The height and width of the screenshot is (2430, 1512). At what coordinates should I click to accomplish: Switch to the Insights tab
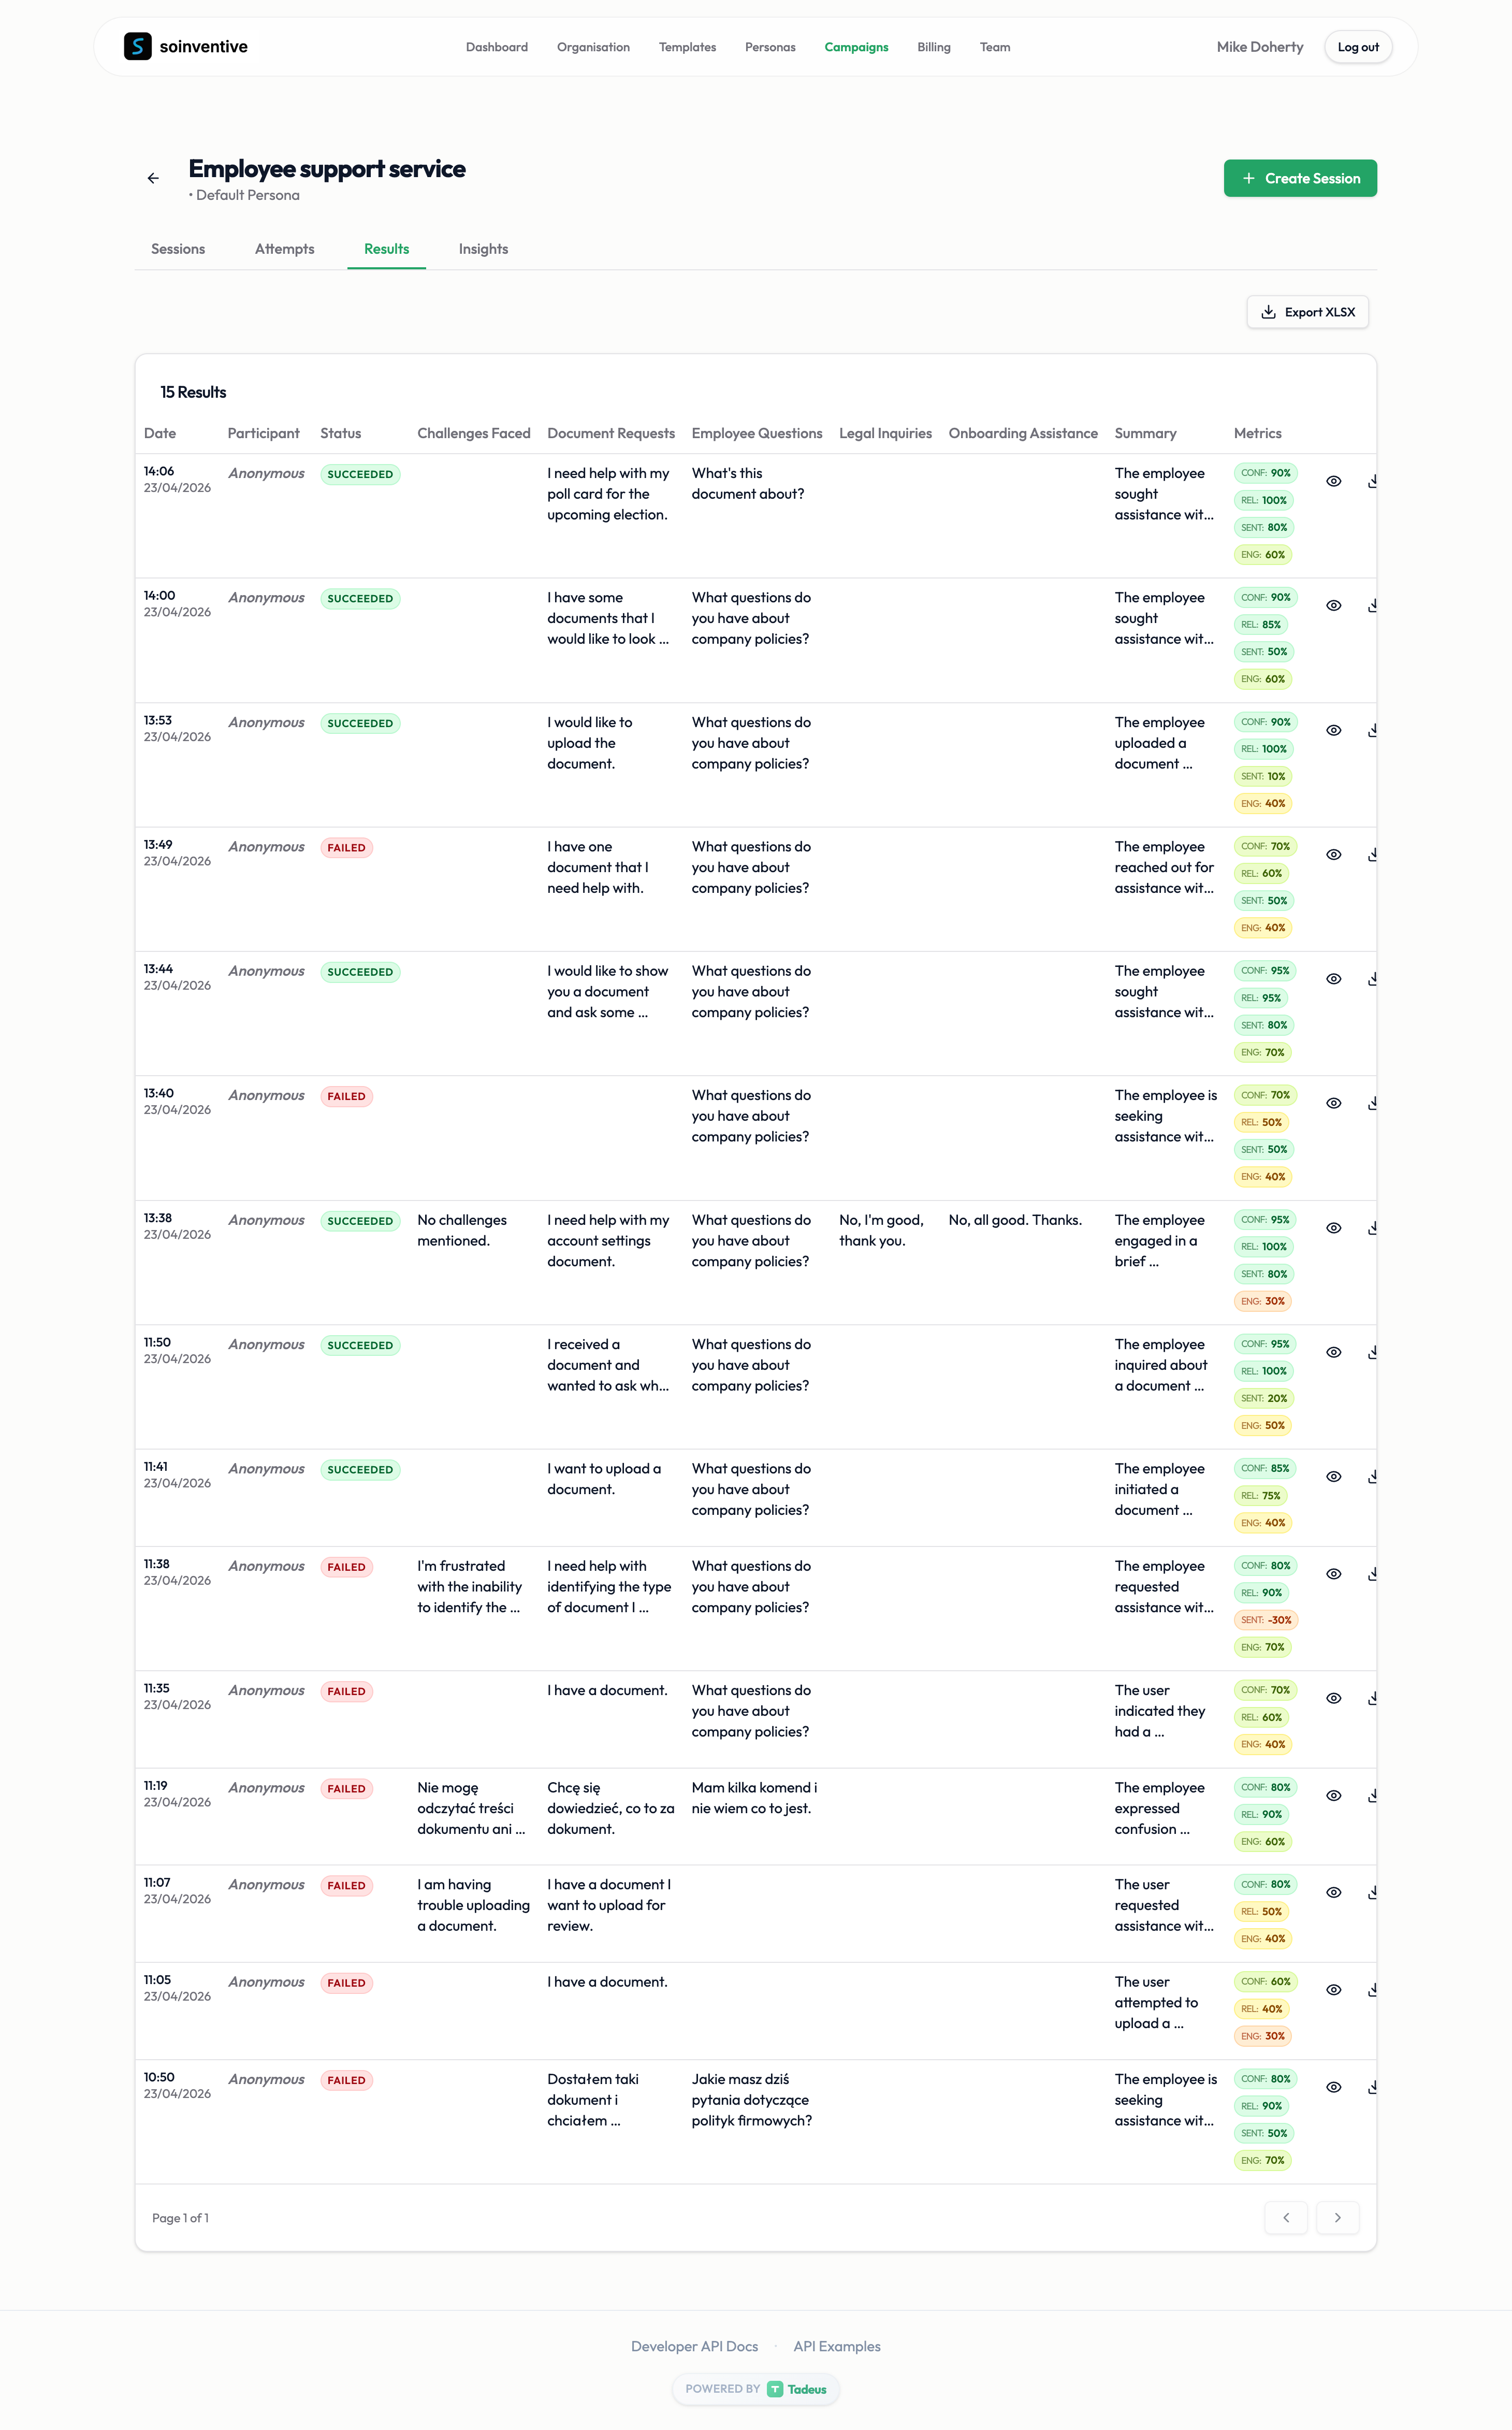click(x=483, y=249)
